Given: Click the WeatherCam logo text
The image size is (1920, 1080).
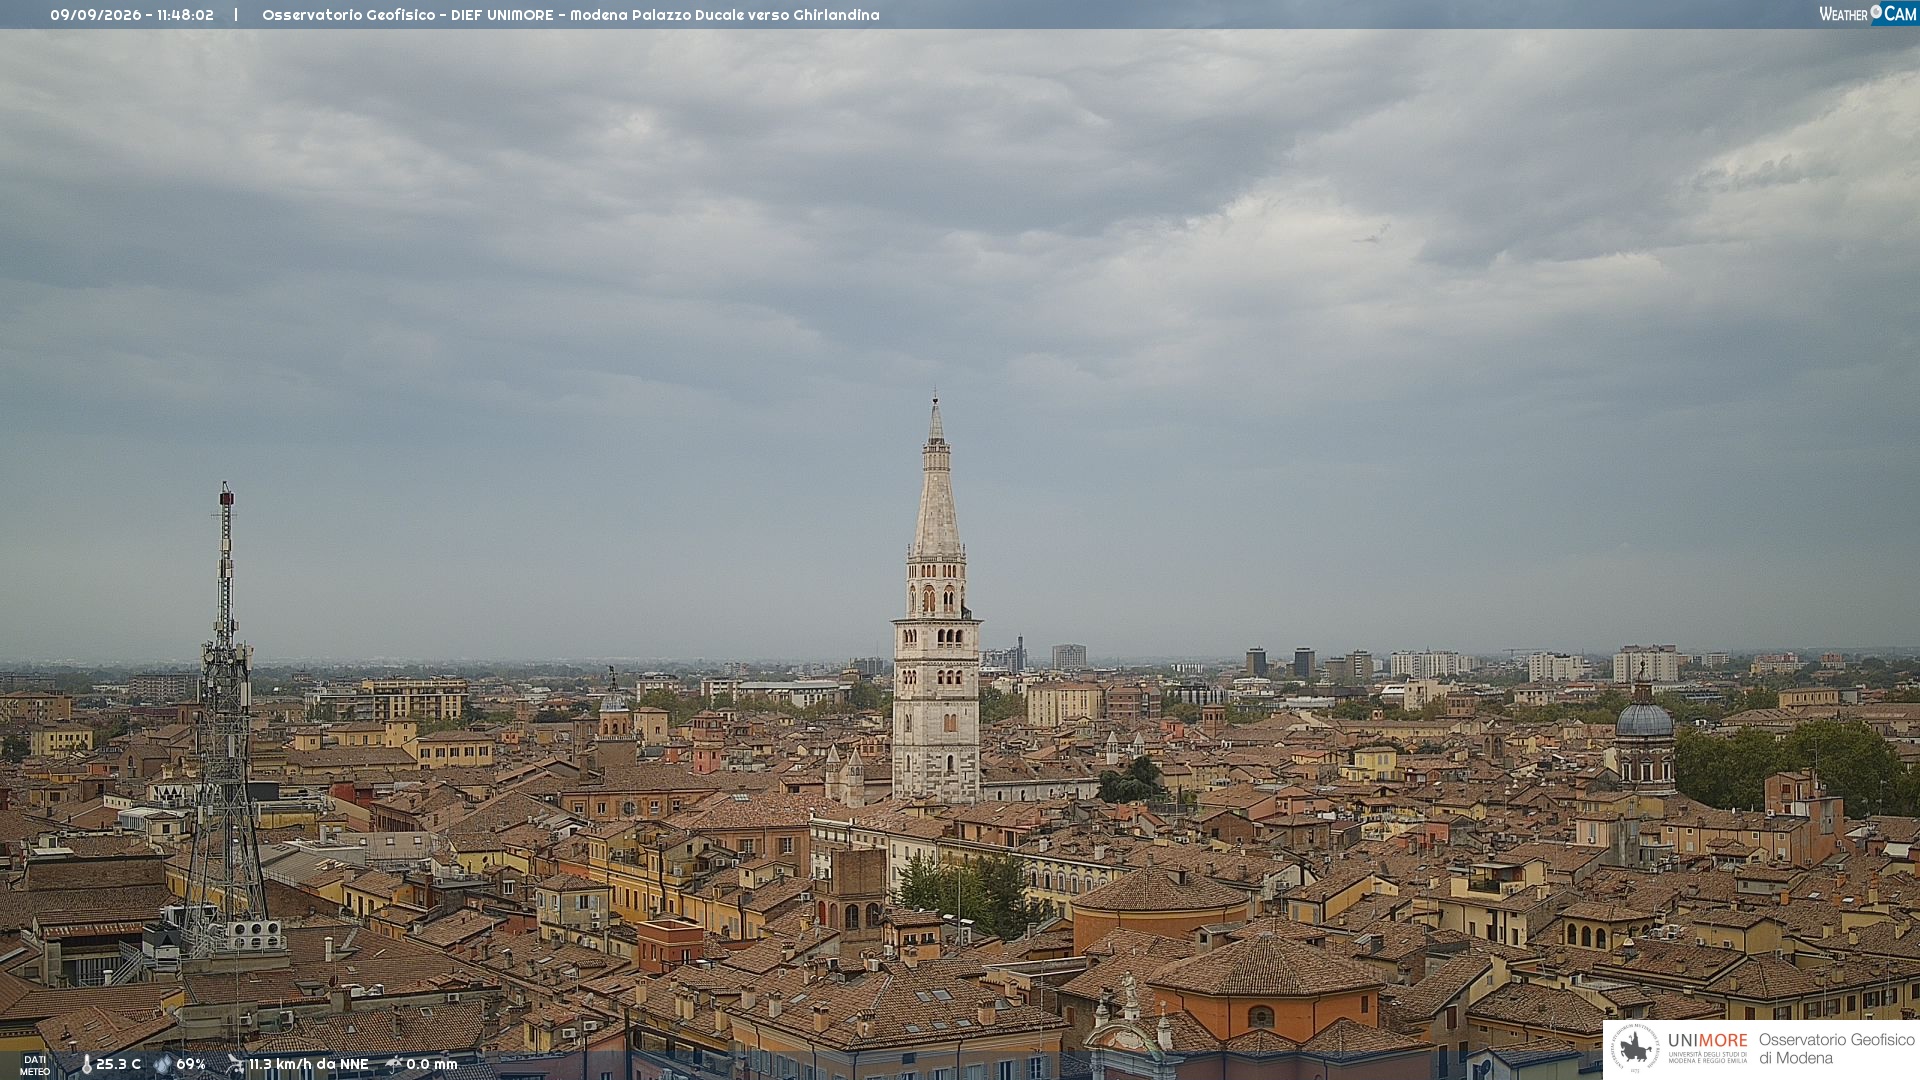Looking at the screenshot, I should click(1868, 14).
